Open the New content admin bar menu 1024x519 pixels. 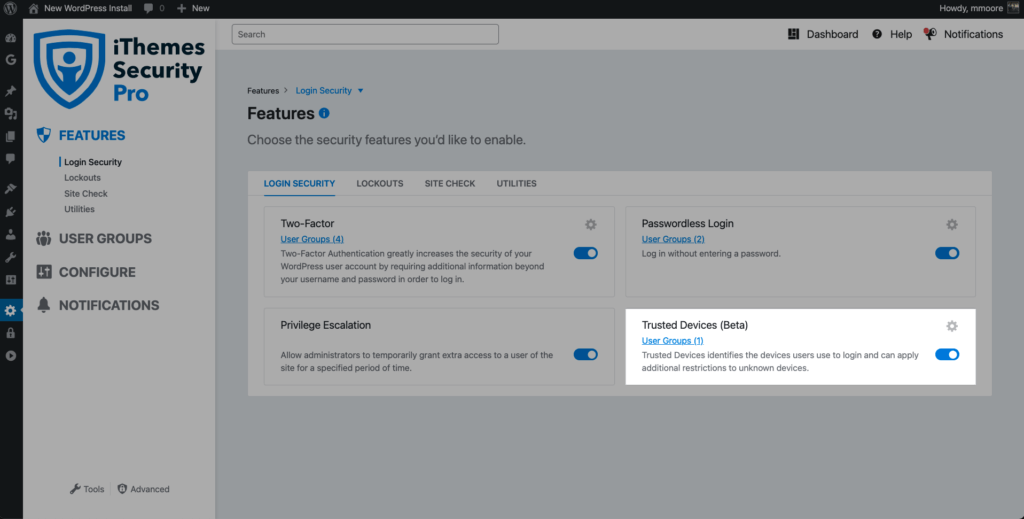point(193,8)
